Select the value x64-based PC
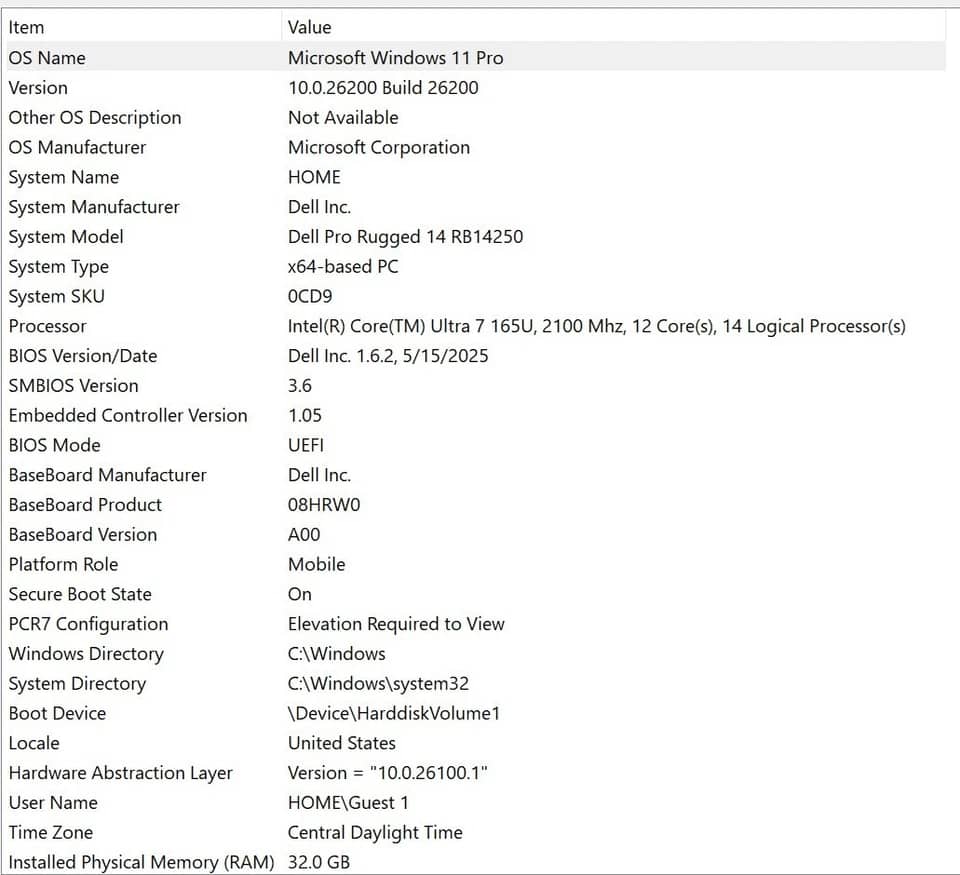 pos(343,266)
